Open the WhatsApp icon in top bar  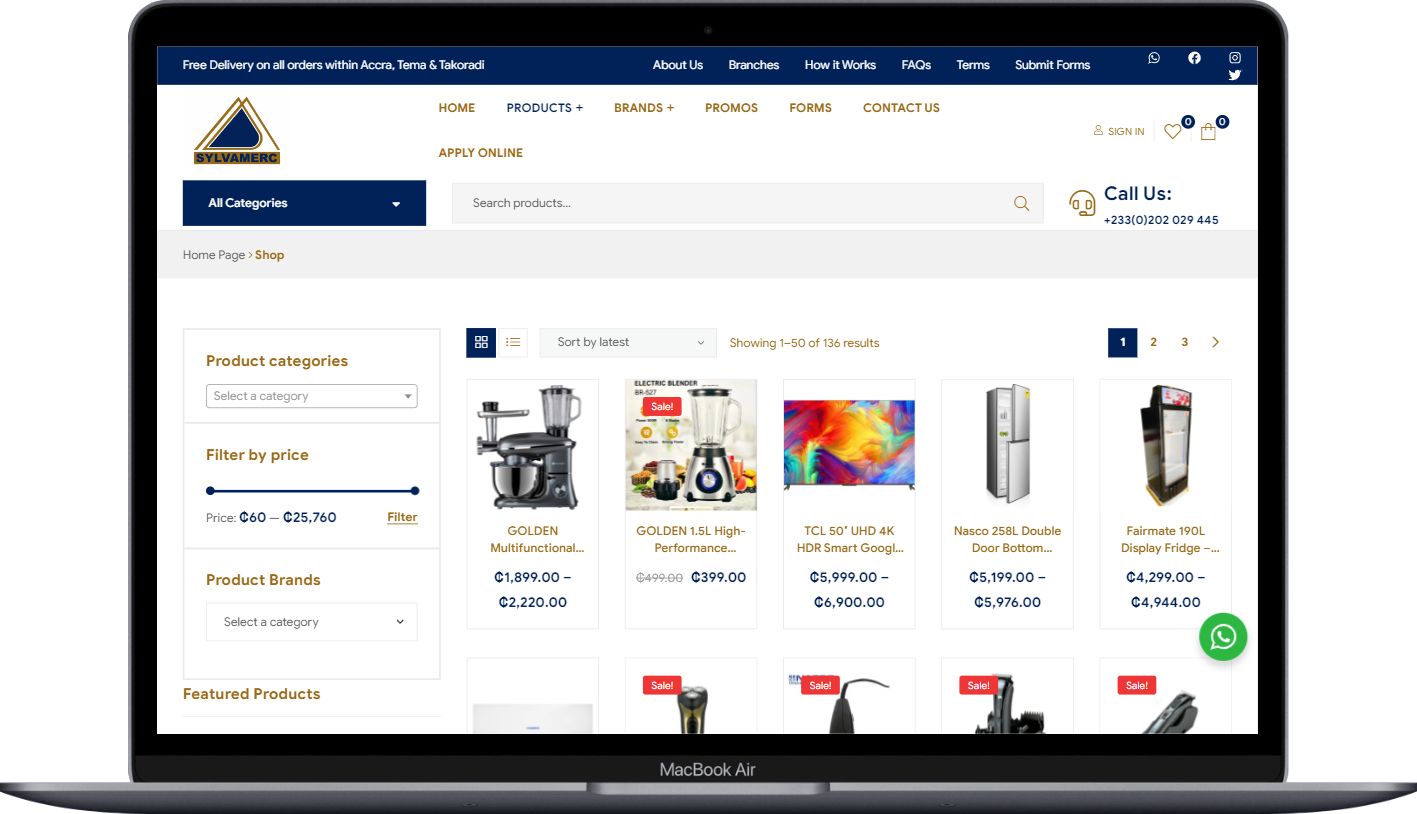[x=1154, y=58]
